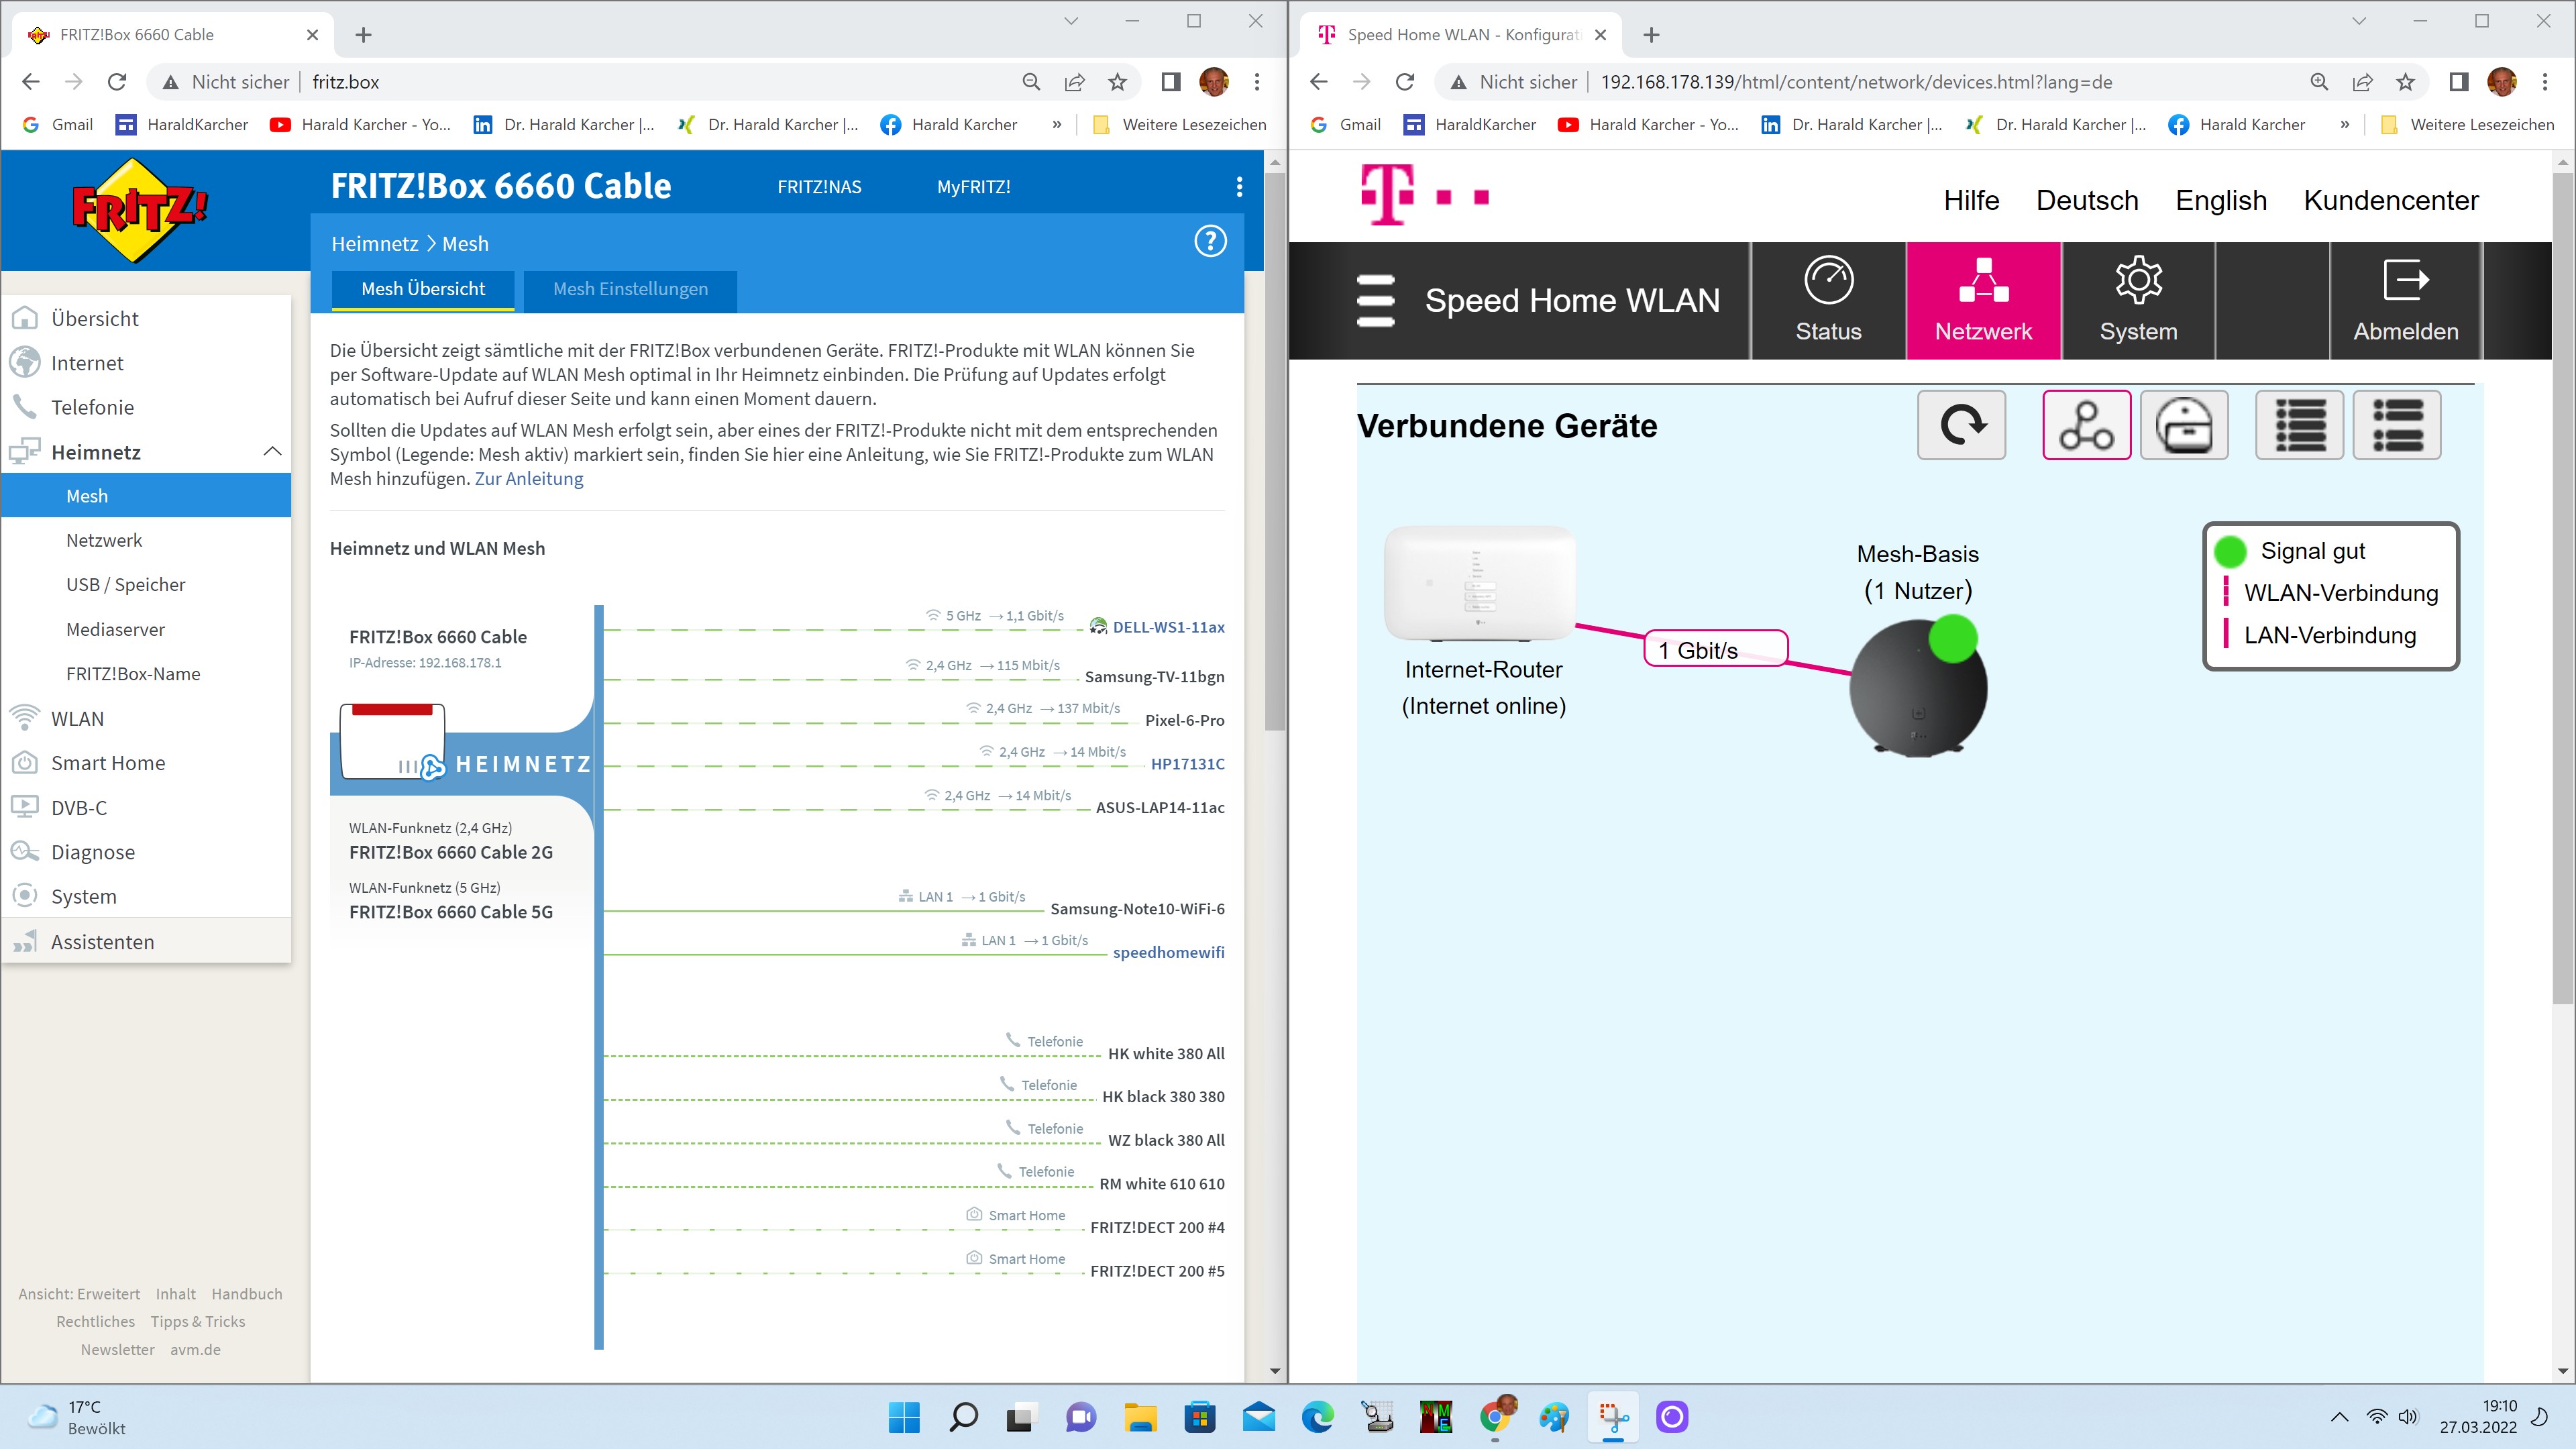
Task: Click the FRITZ!Box help question mark icon
Action: [1210, 242]
